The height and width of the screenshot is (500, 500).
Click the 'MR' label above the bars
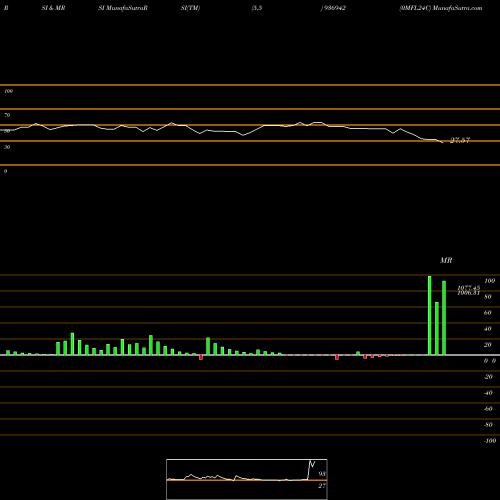[446, 260]
